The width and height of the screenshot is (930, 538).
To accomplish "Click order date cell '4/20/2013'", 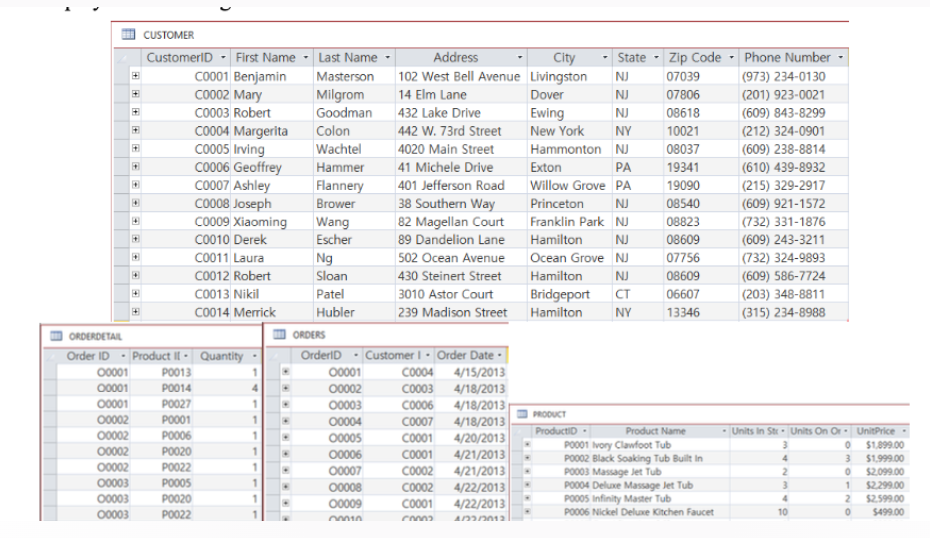I will click(x=471, y=438).
